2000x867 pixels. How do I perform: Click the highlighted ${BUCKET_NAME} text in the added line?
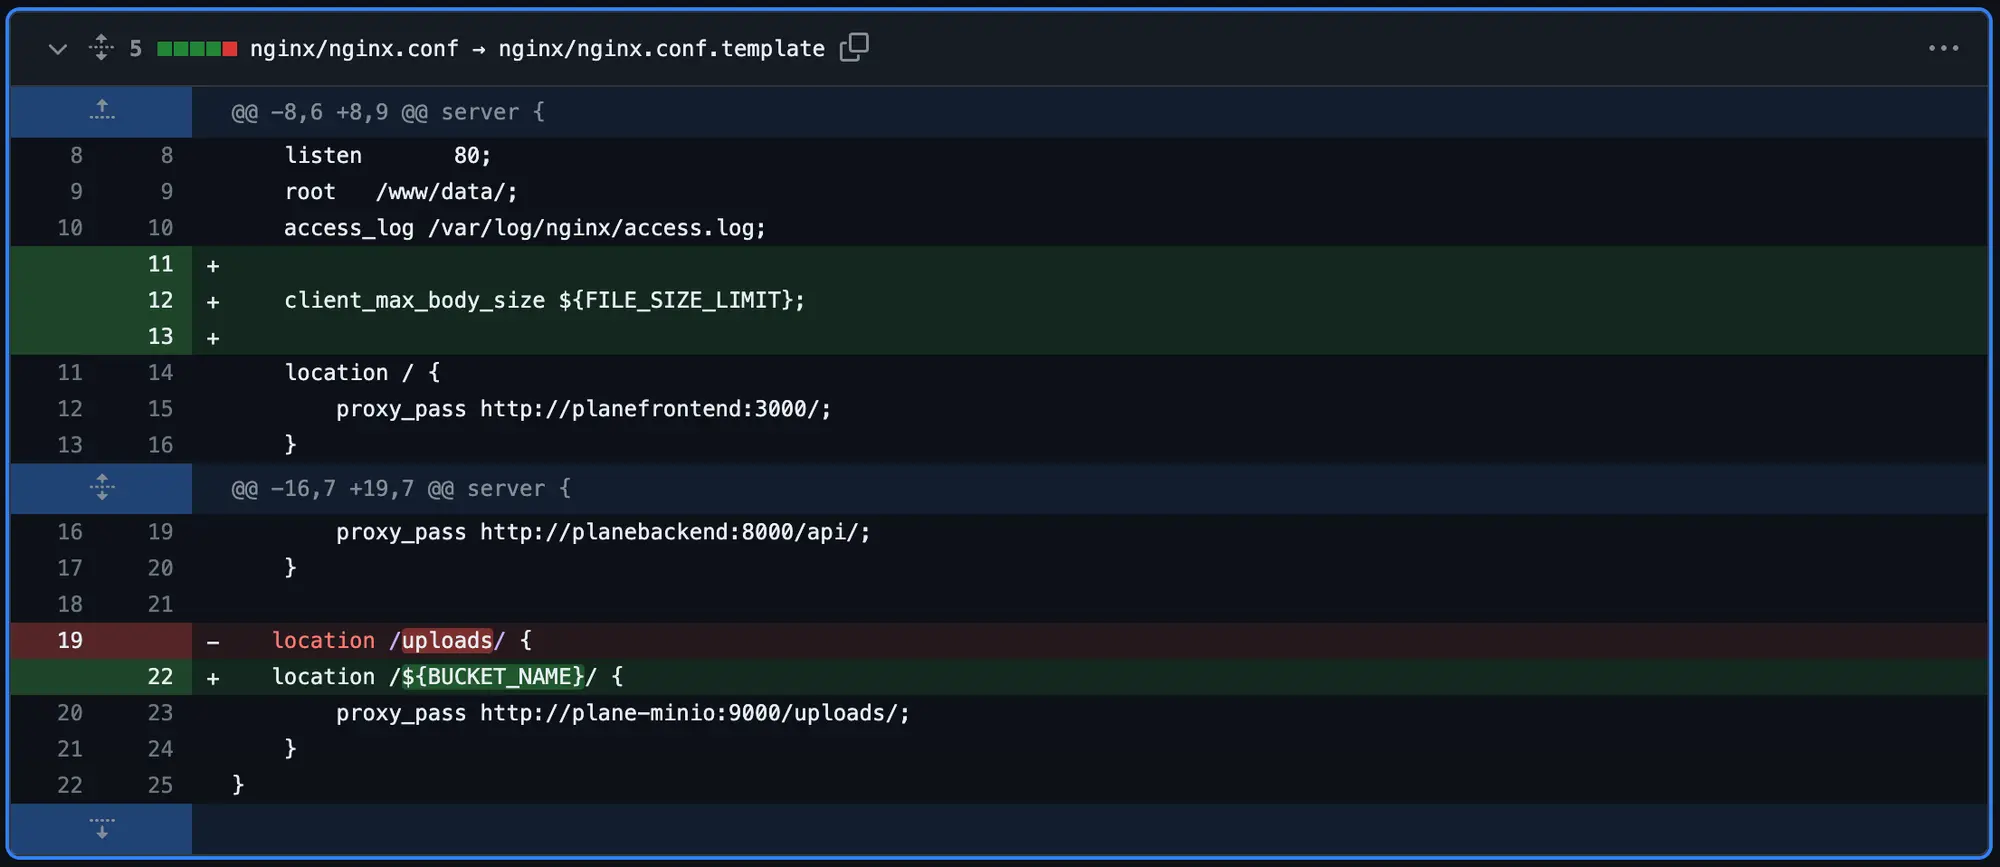[x=492, y=677]
